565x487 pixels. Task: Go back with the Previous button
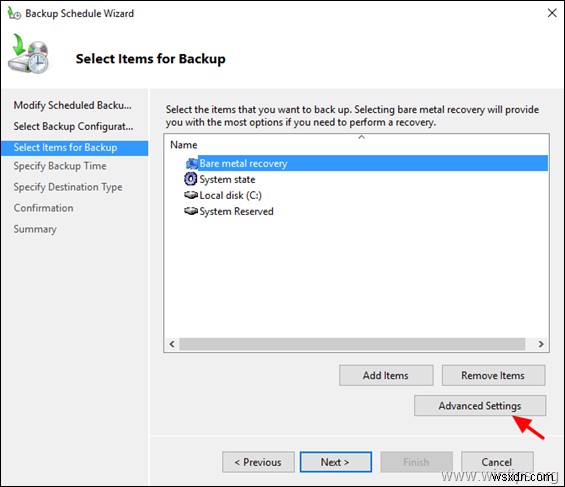tap(258, 462)
